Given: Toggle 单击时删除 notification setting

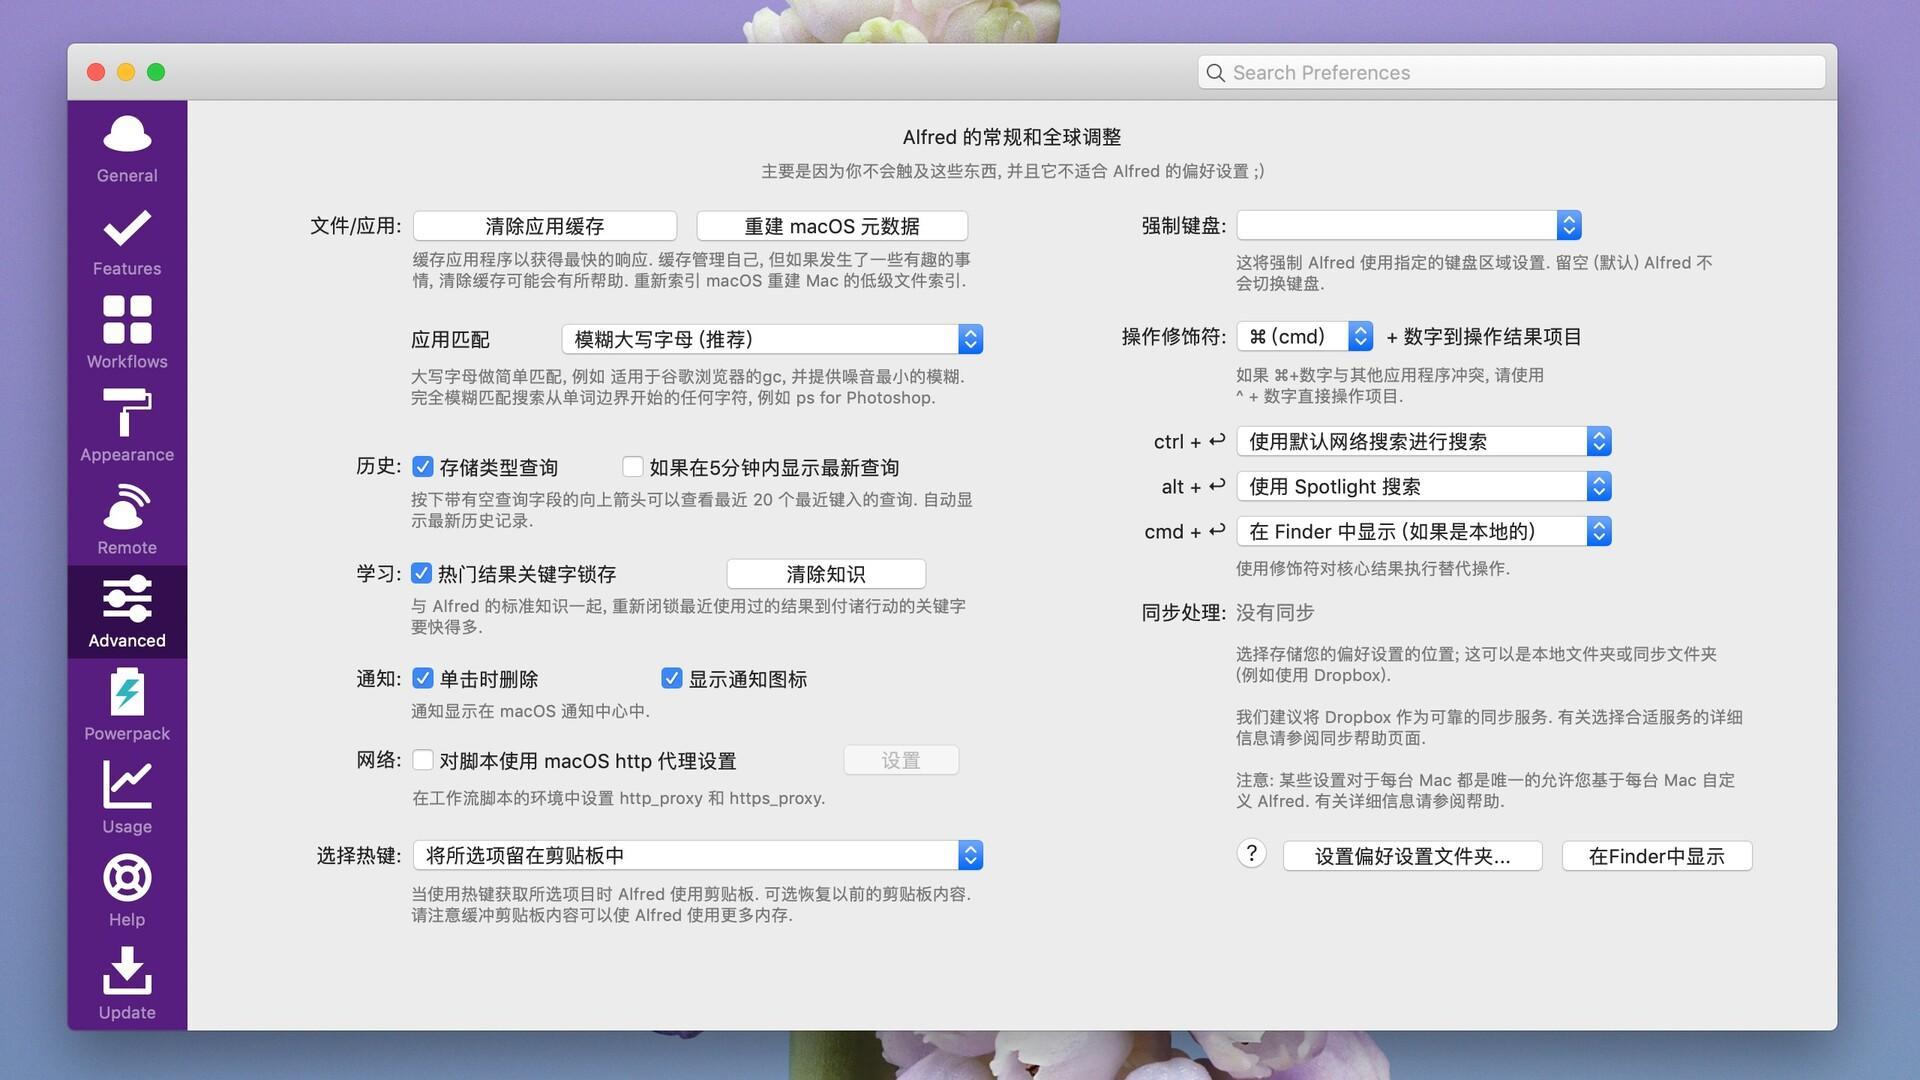Looking at the screenshot, I should (x=422, y=678).
